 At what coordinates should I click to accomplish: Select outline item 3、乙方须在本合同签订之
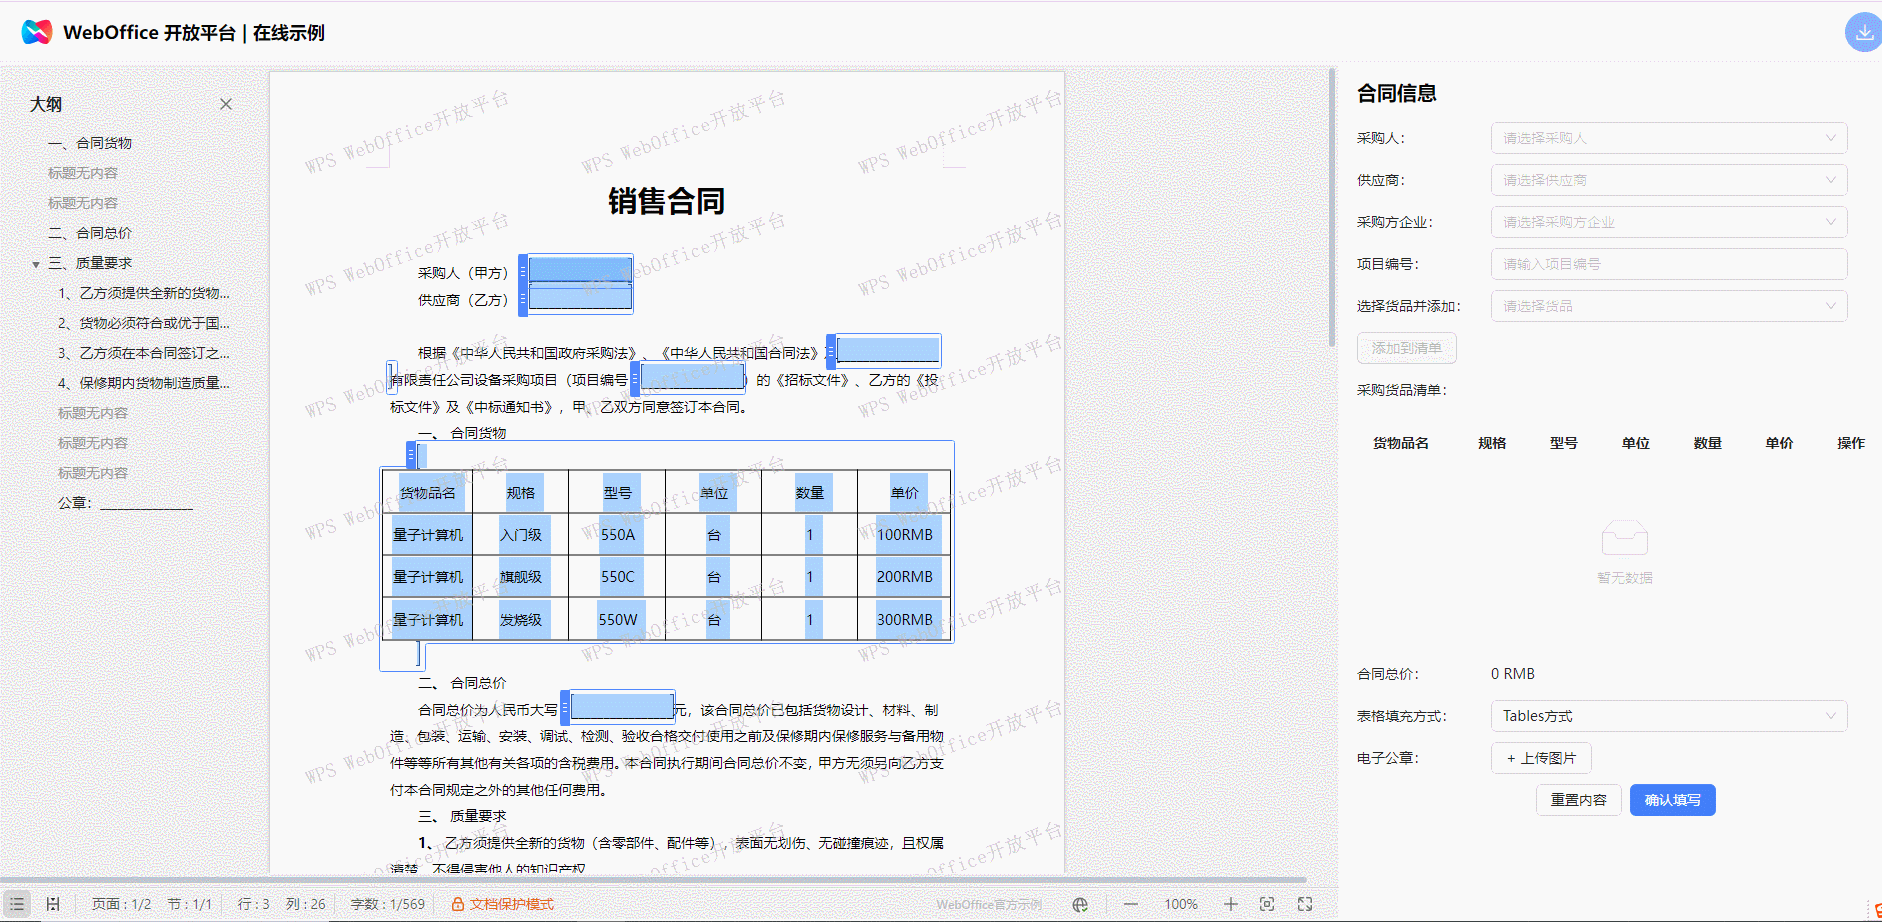tap(144, 353)
